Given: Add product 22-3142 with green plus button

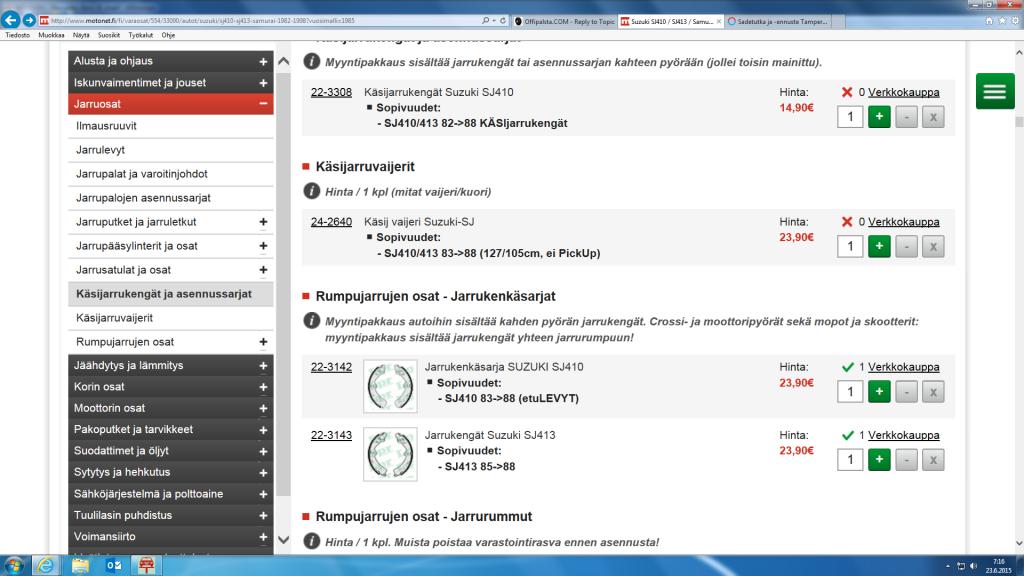Looking at the screenshot, I should click(x=879, y=392).
